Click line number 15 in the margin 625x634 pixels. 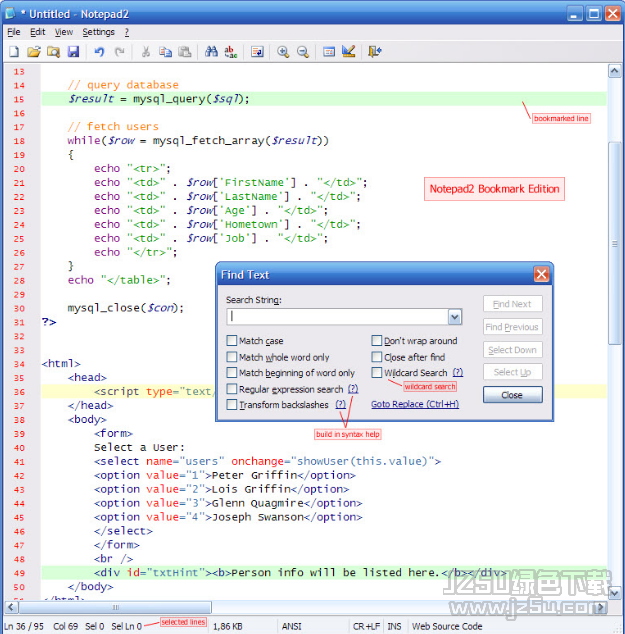(19, 99)
